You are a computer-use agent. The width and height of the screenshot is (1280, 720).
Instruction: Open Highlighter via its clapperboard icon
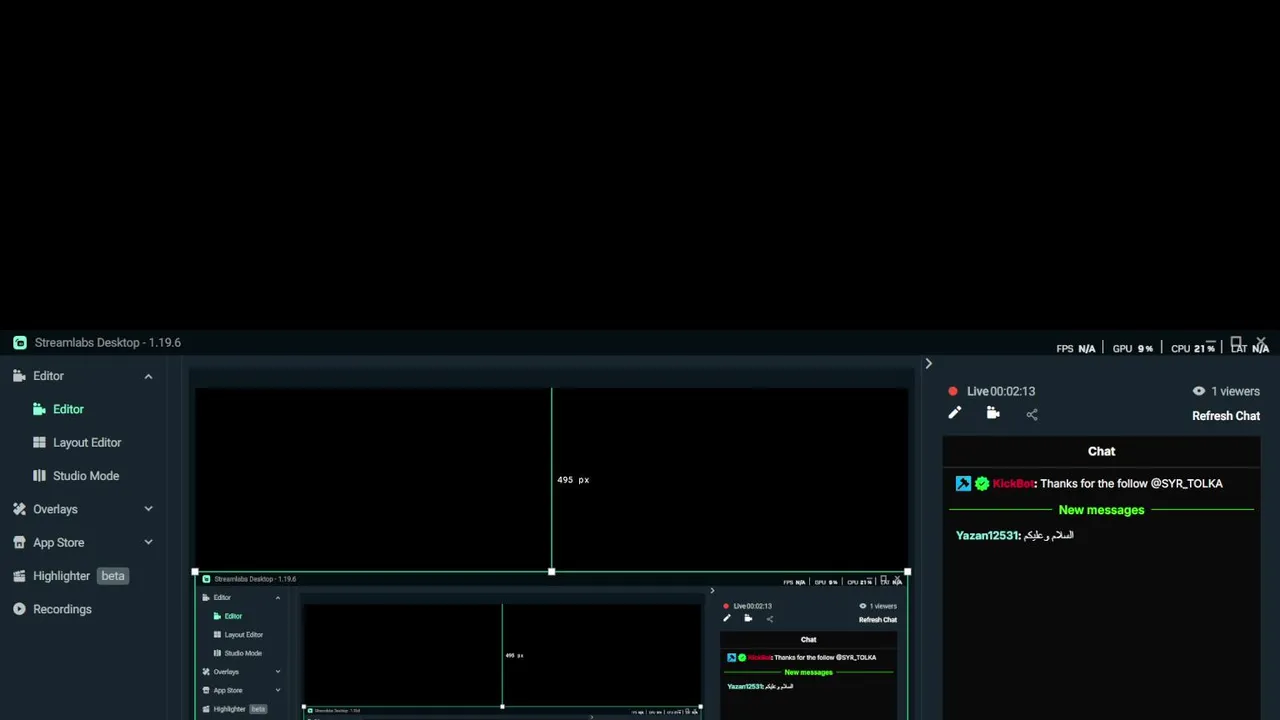pyautogui.click(x=19, y=576)
